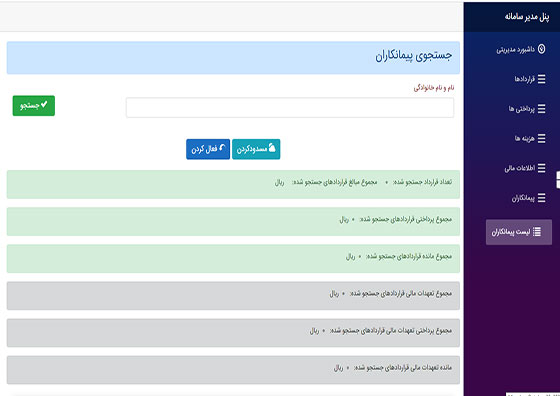Click the تعداد قرارداد جستجو شده text
The width and height of the screenshot is (560, 396).
422,182
